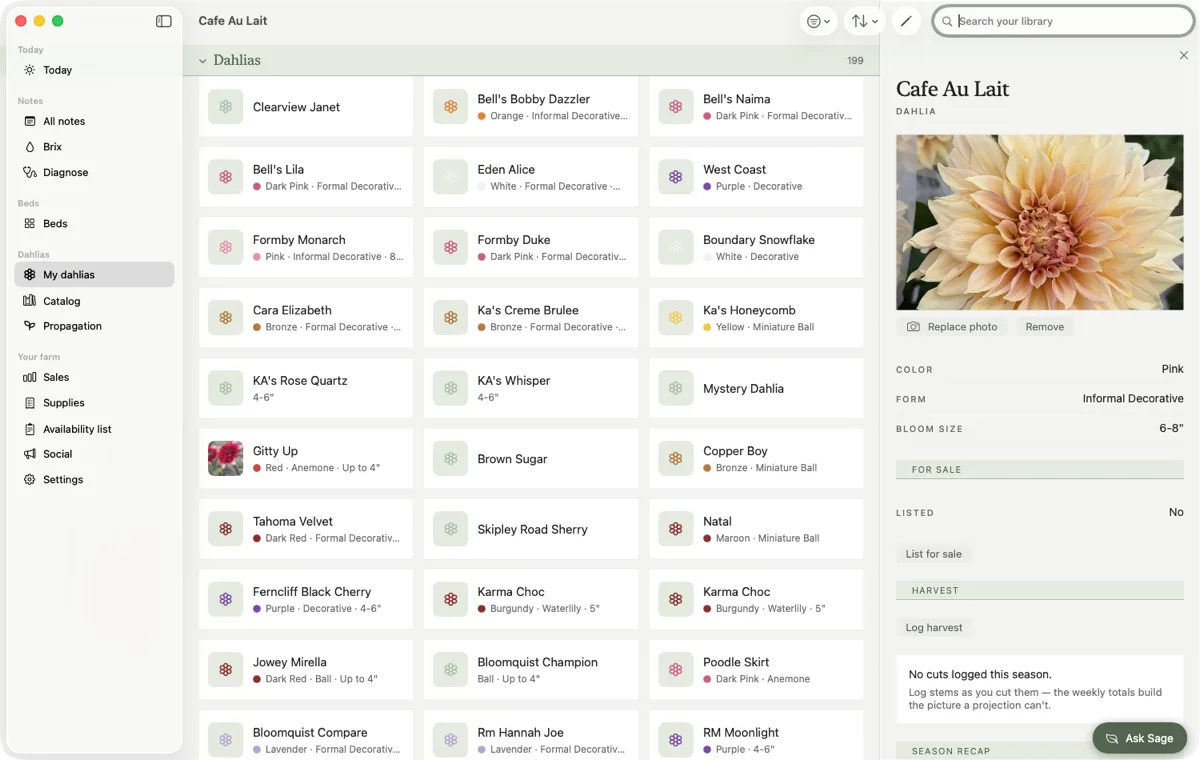Click the Remove photo button
The width and height of the screenshot is (1200, 760).
(1044, 327)
